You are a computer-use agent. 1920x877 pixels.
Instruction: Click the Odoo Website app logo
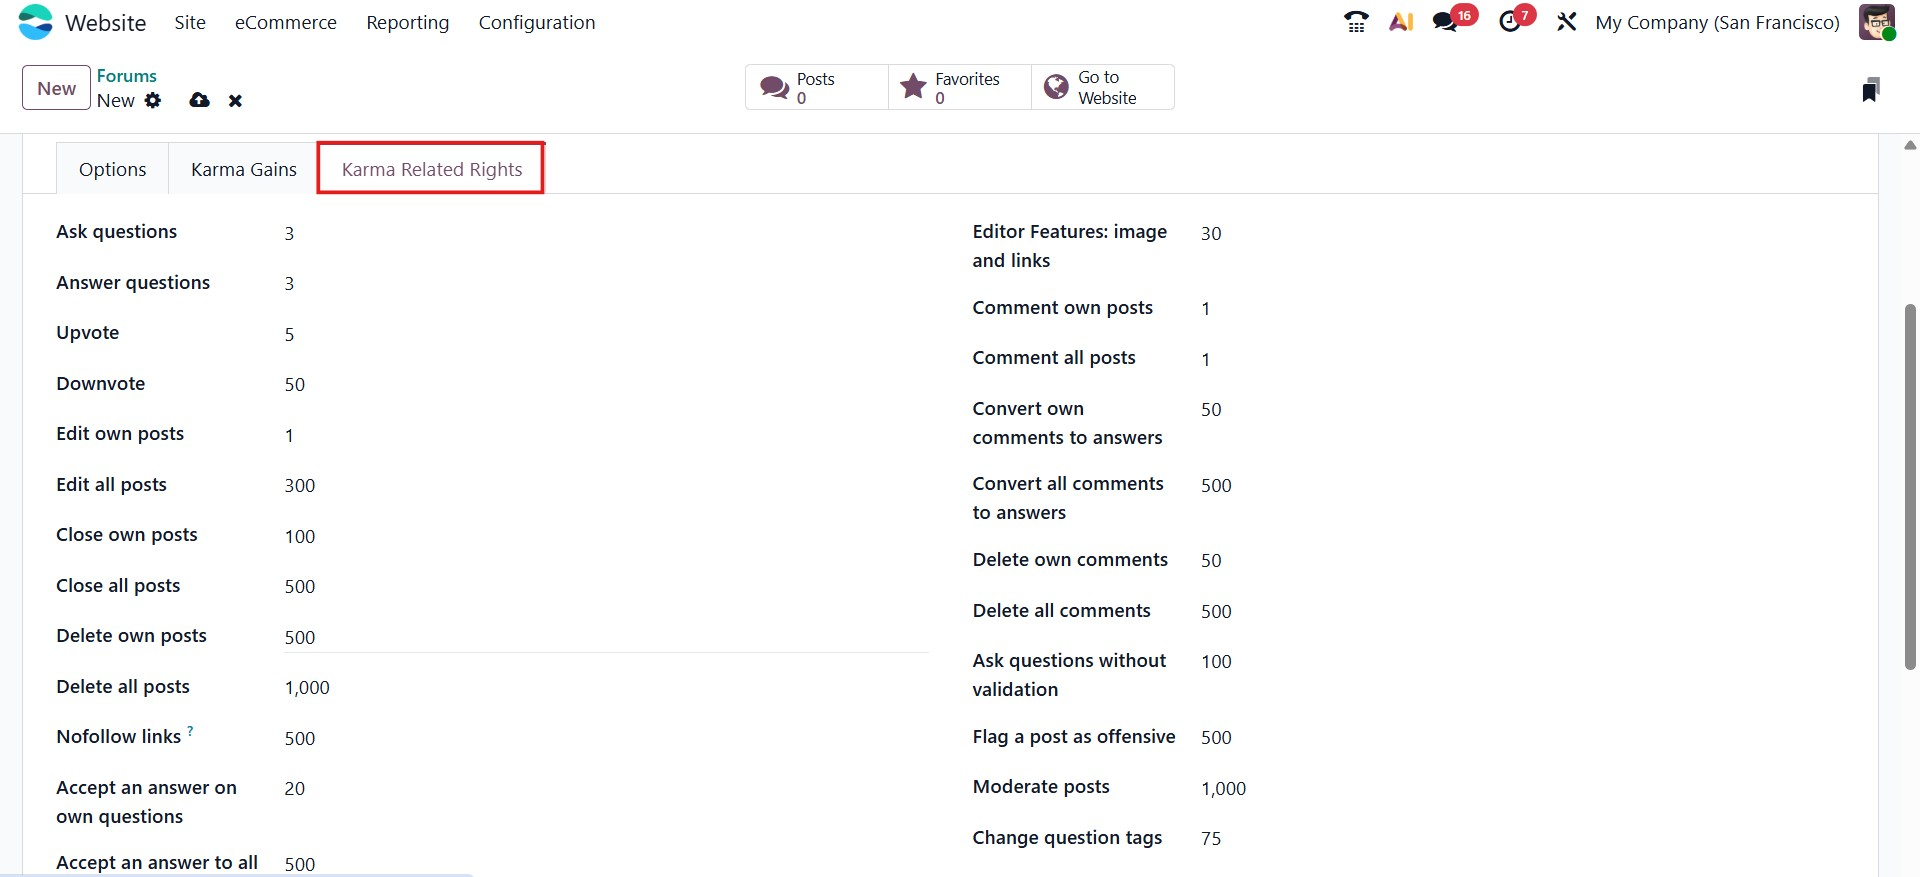pos(36,22)
